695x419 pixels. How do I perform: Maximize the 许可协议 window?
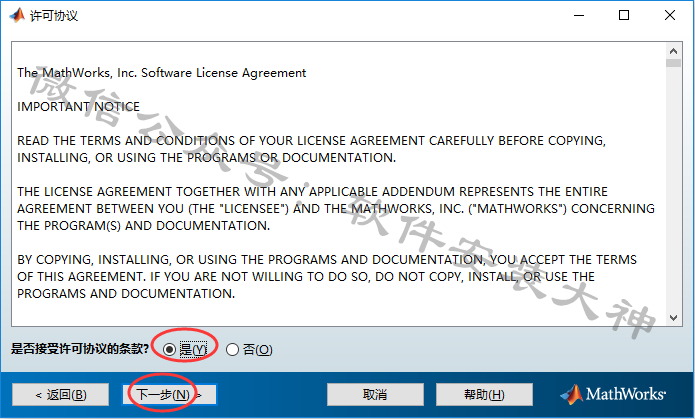[624, 16]
